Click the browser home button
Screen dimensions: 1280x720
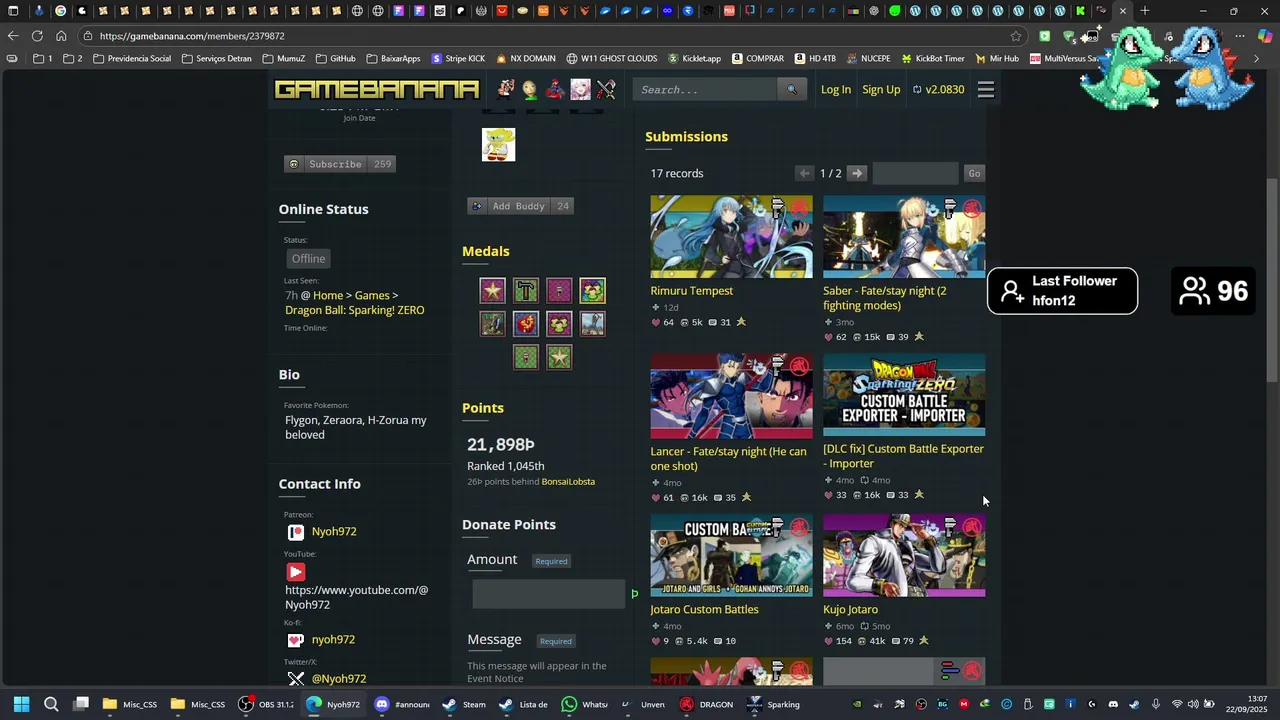point(61,36)
